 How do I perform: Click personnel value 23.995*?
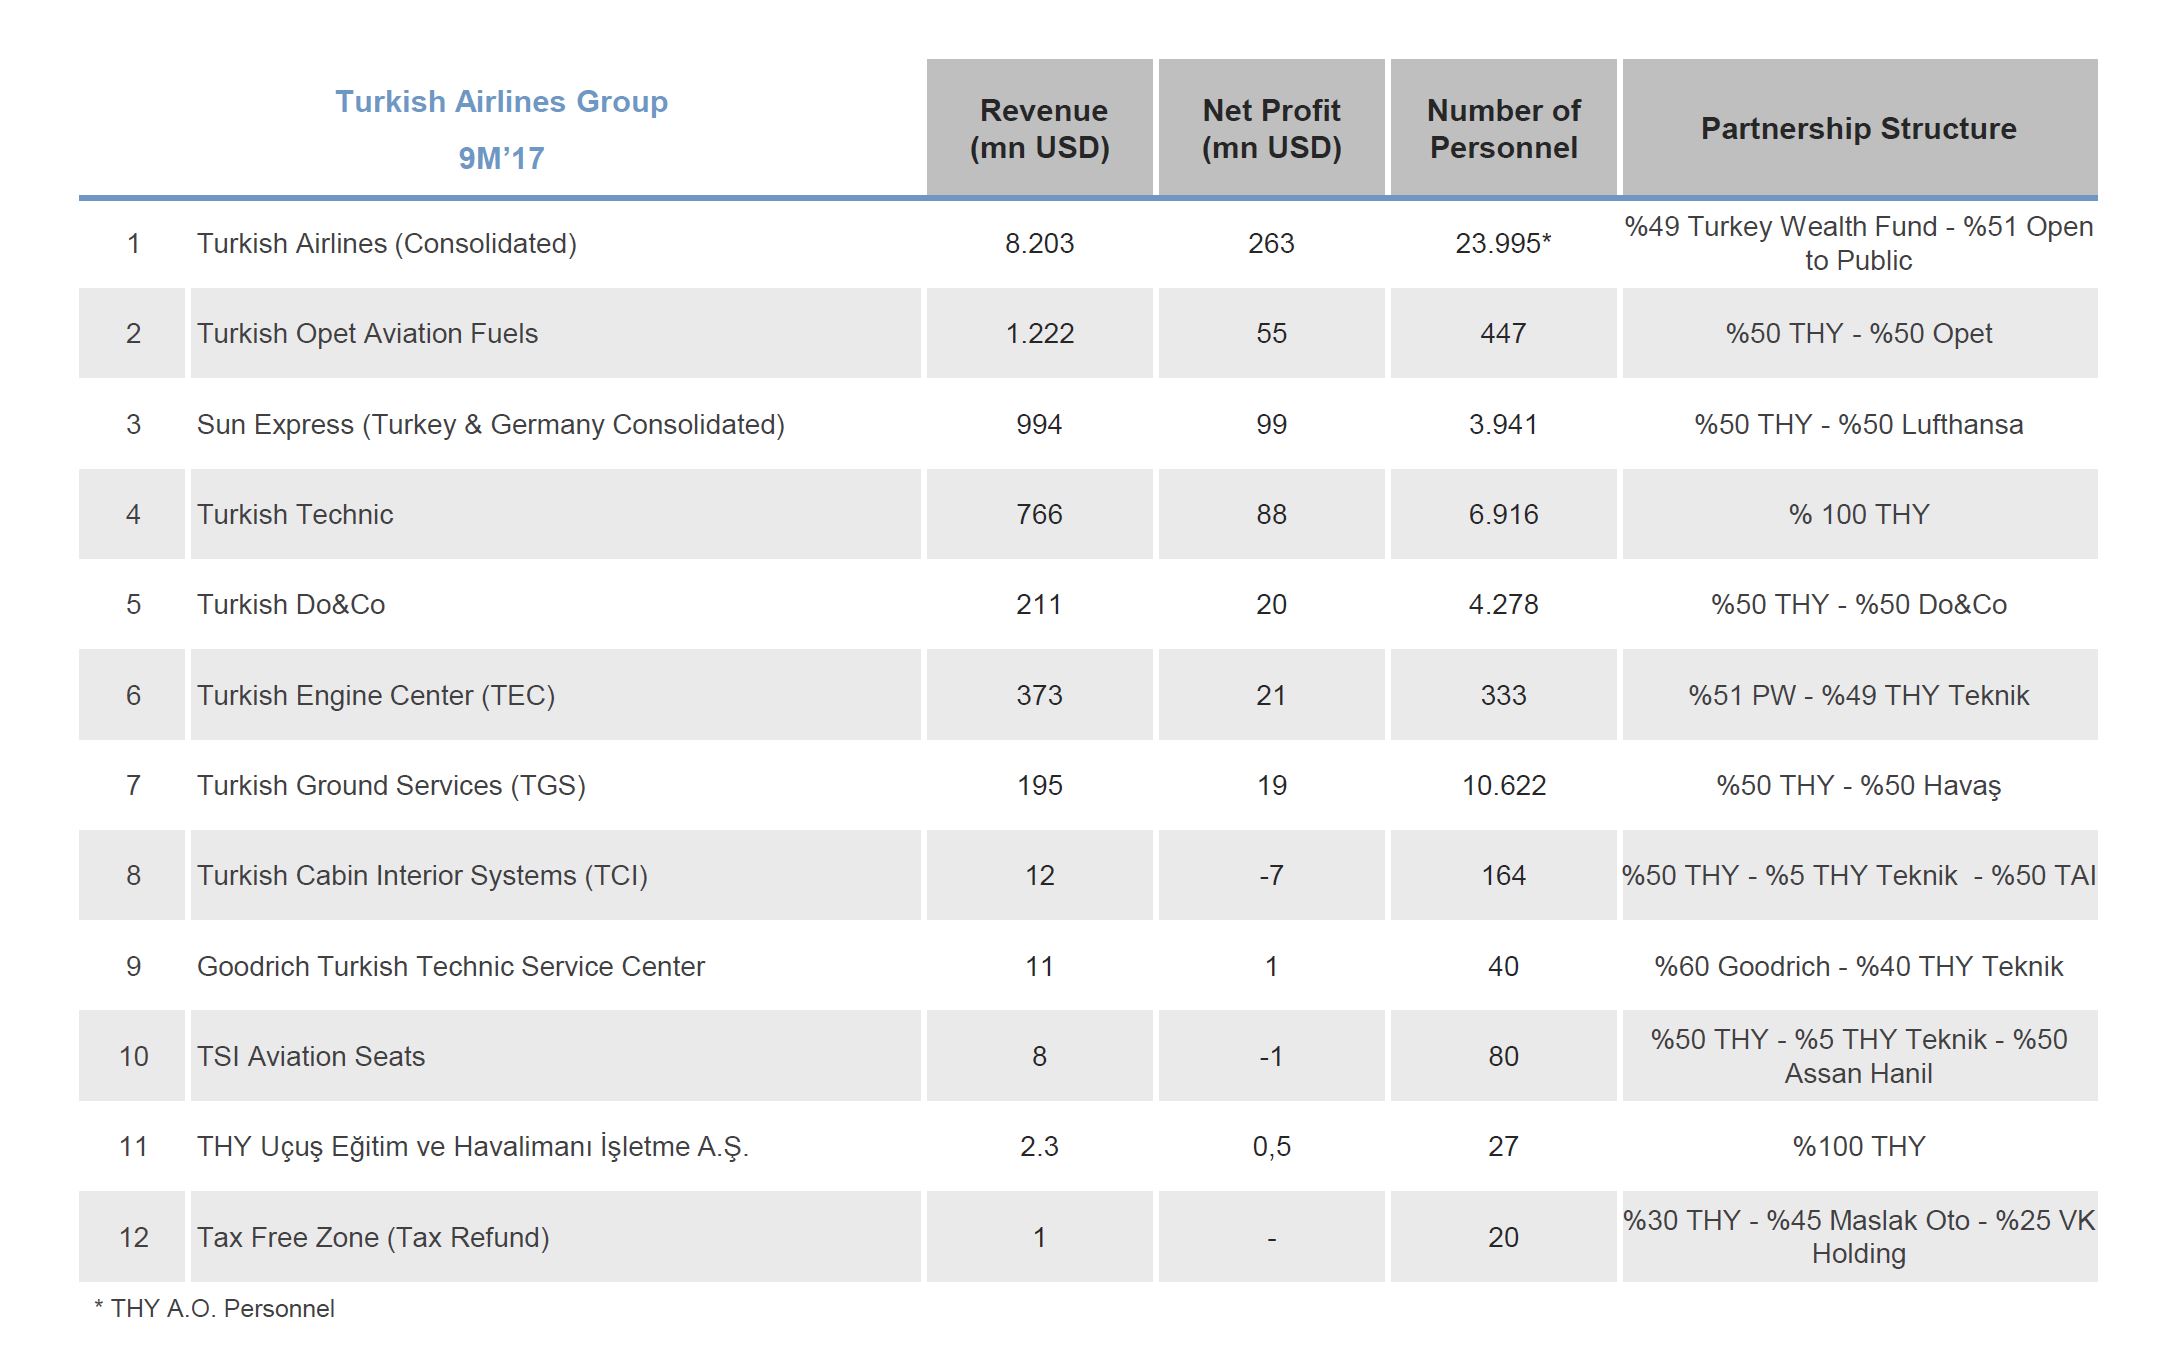point(1504,244)
